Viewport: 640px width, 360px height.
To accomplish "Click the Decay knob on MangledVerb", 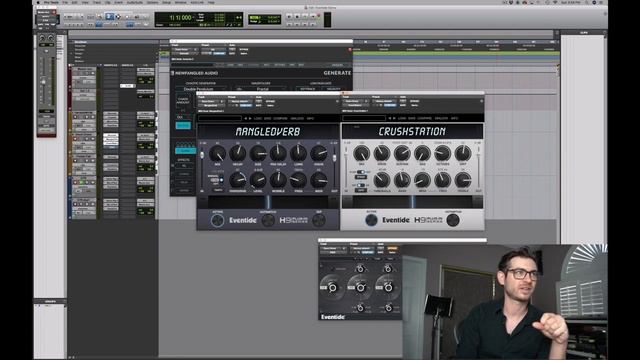I will click(x=238, y=153).
